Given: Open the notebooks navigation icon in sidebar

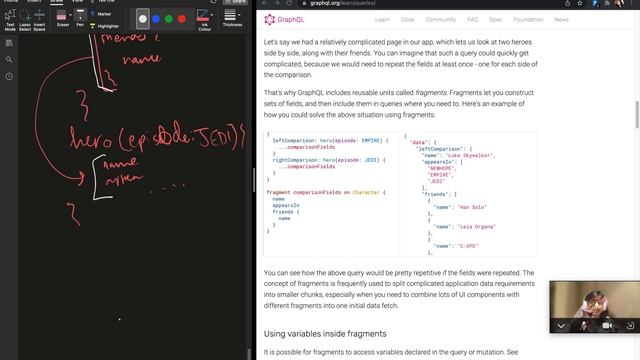Looking at the screenshot, I should [x=9, y=43].
